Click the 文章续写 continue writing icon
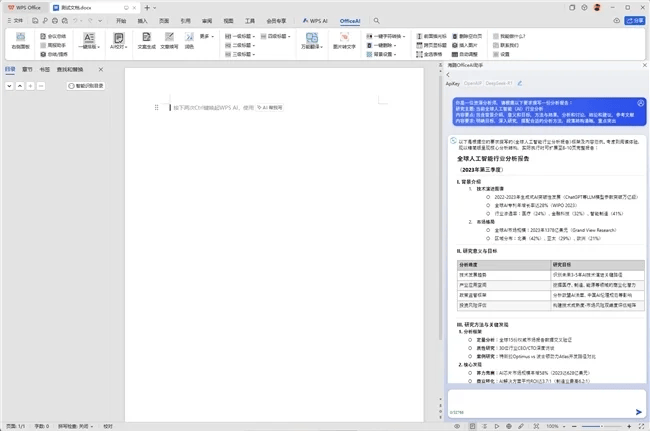 point(169,41)
